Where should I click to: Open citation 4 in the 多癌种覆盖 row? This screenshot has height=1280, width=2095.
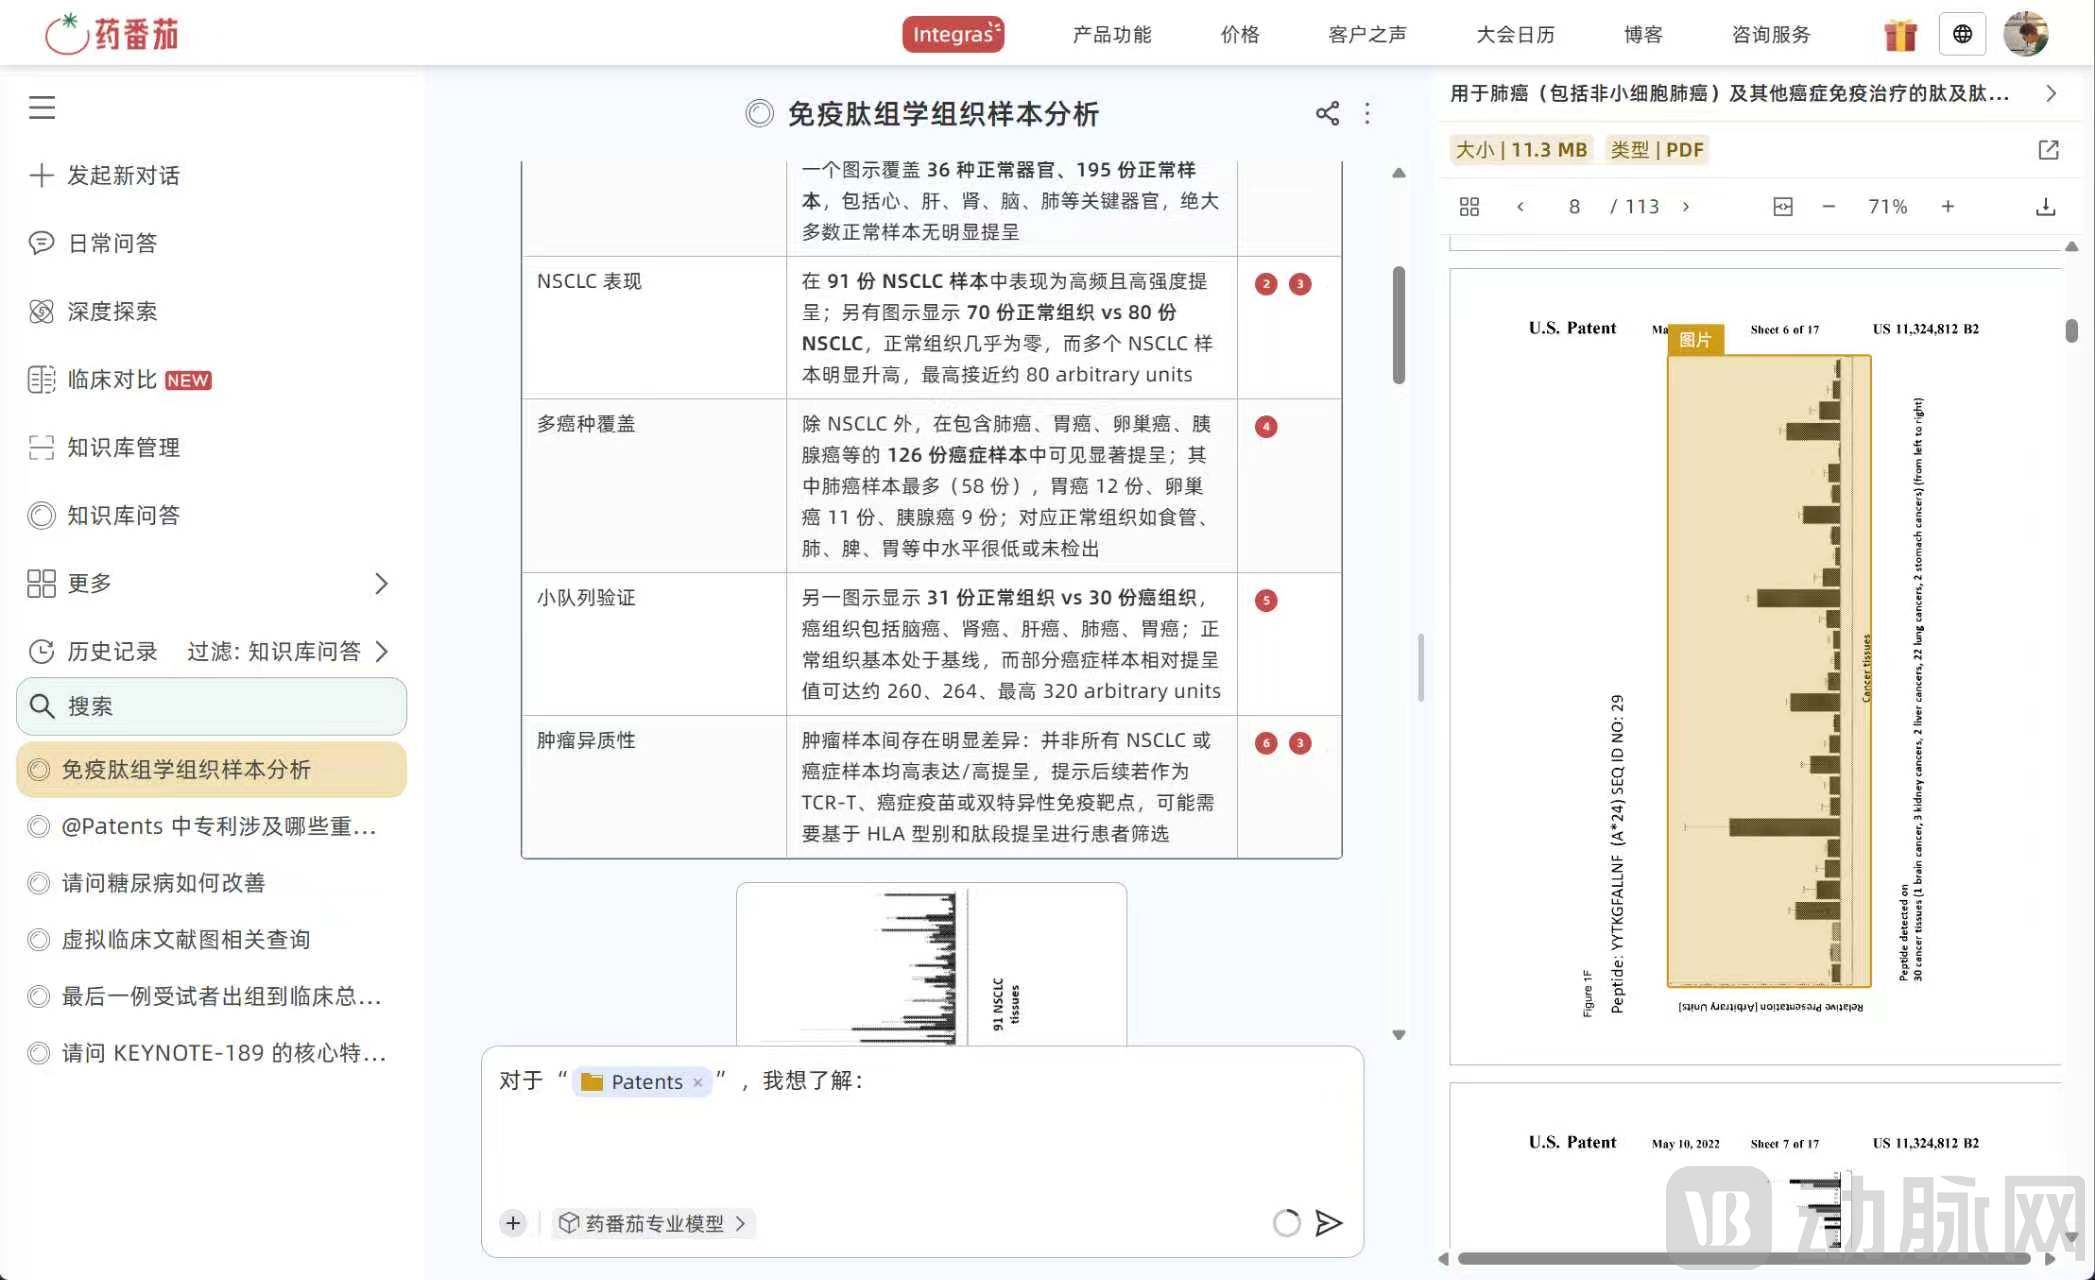click(x=1266, y=427)
